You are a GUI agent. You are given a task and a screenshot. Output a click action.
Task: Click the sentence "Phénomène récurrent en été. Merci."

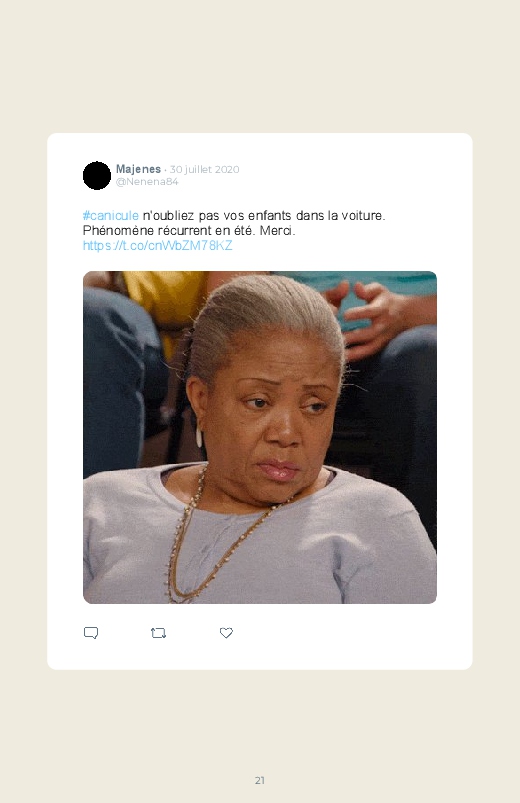pos(189,231)
